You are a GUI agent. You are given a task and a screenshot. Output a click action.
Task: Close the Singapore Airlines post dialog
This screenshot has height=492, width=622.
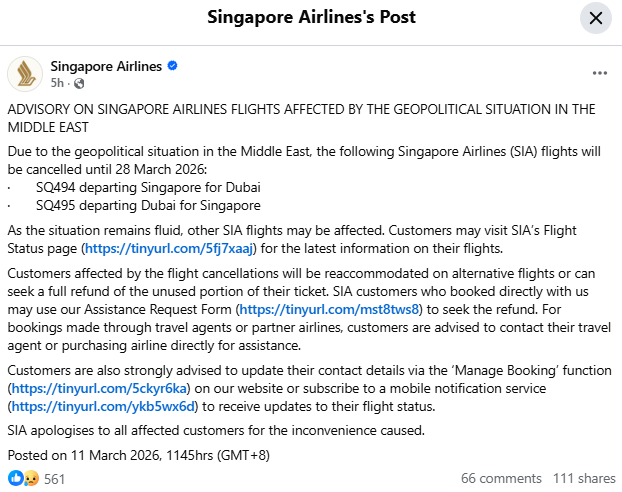(596, 18)
